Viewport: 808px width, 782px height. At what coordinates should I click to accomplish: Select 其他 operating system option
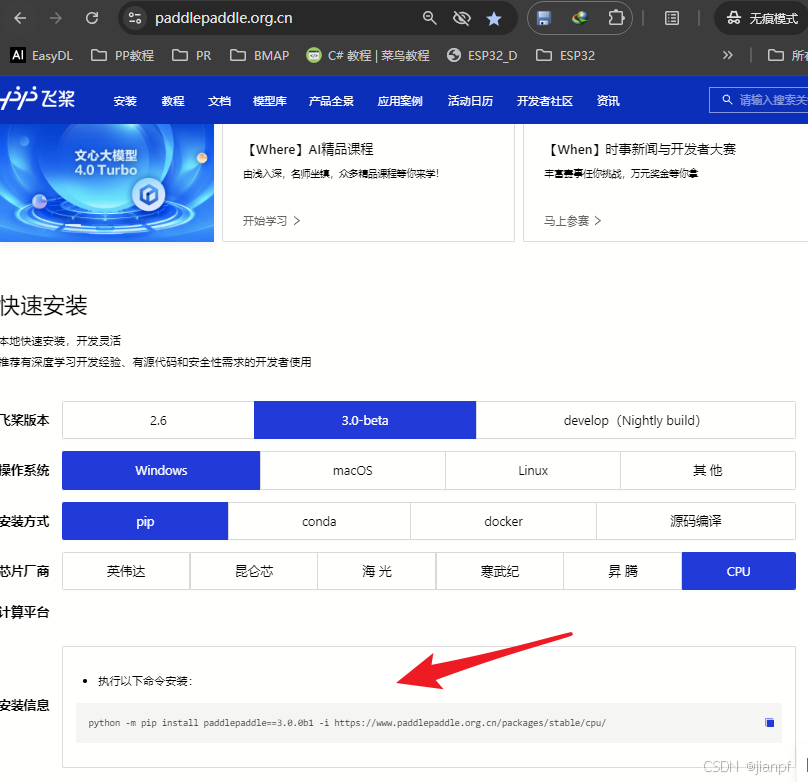(x=708, y=470)
